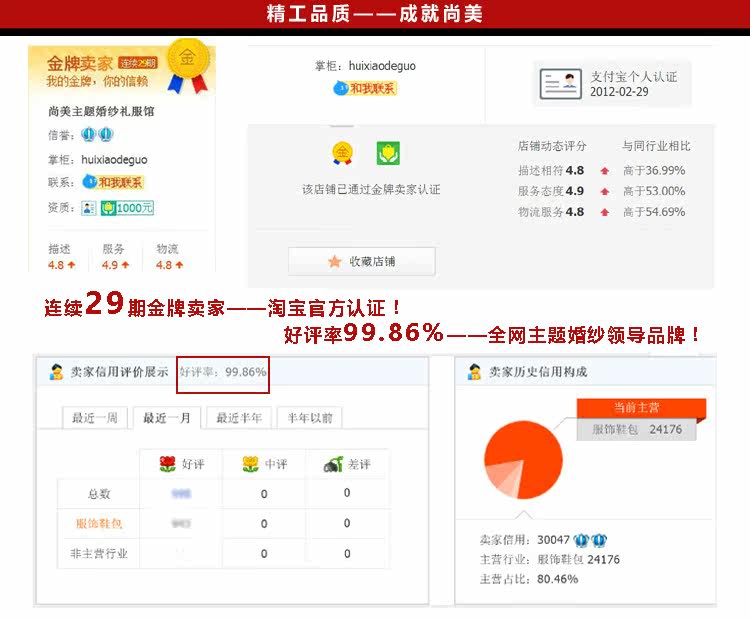Click 支付宝个人认证 text
This screenshot has width=750, height=620.
tap(634, 77)
